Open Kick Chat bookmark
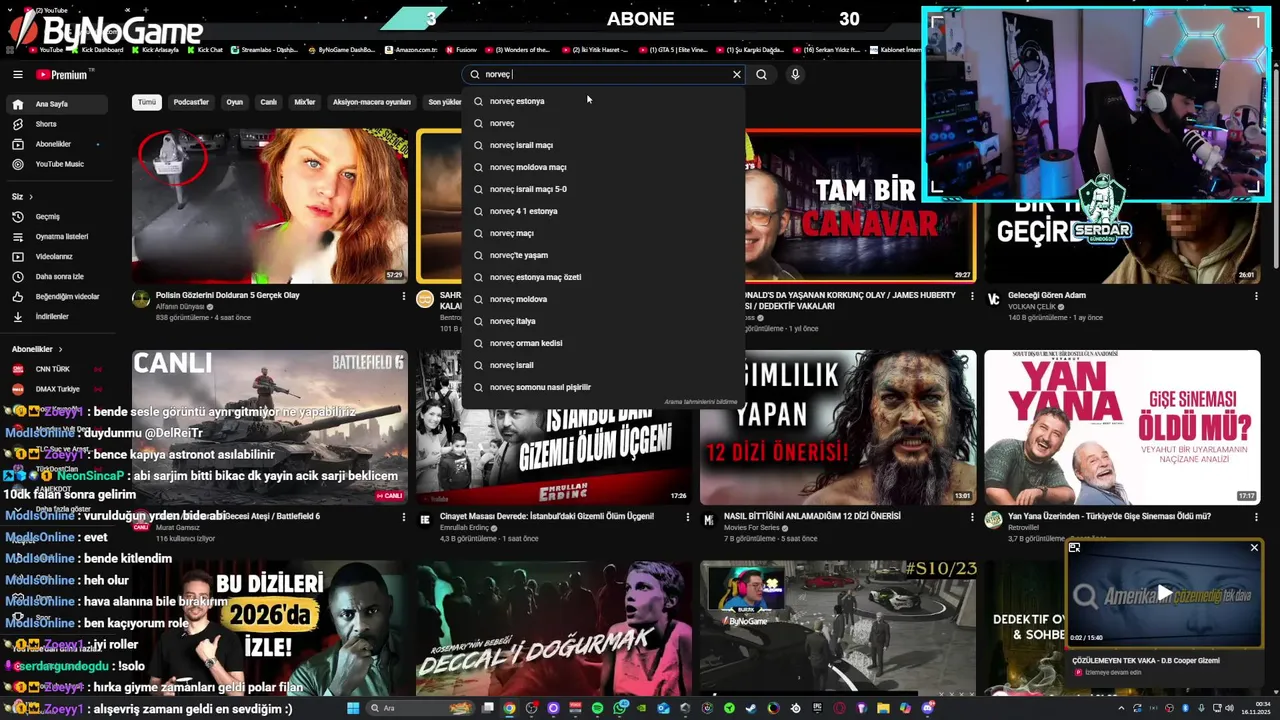 coord(205,49)
